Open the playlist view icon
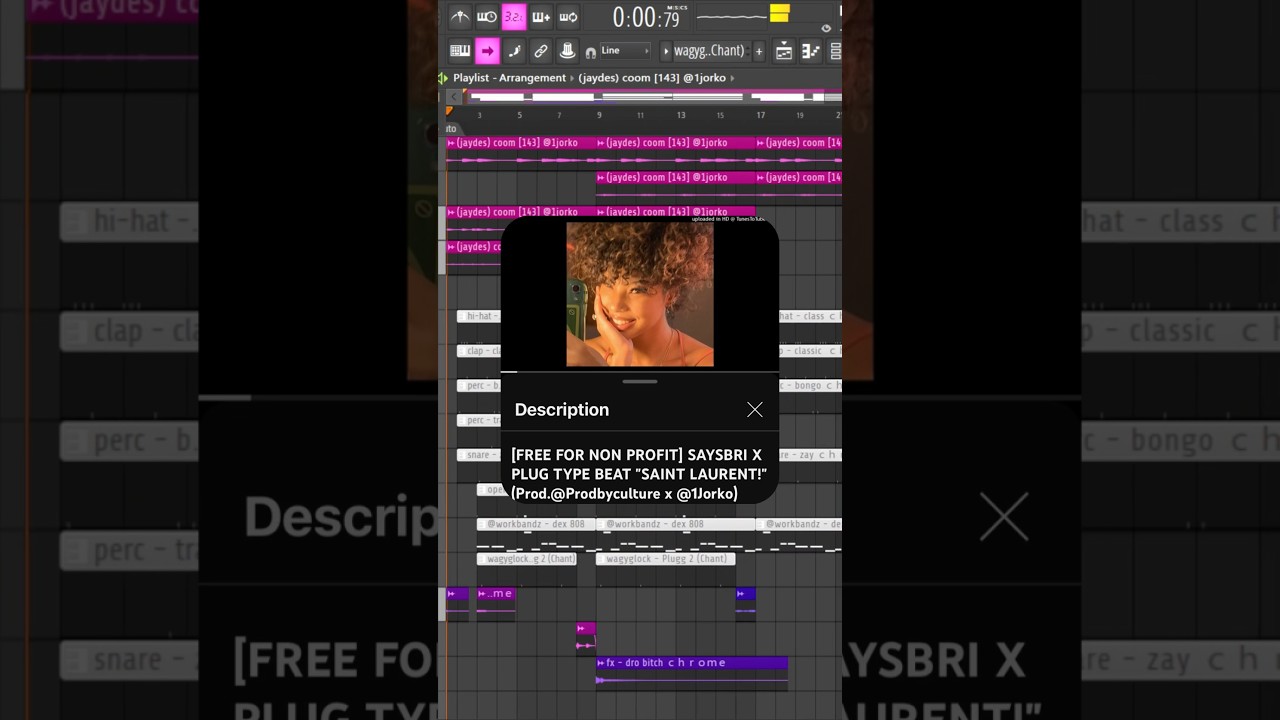This screenshot has width=1280, height=720. [x=784, y=51]
